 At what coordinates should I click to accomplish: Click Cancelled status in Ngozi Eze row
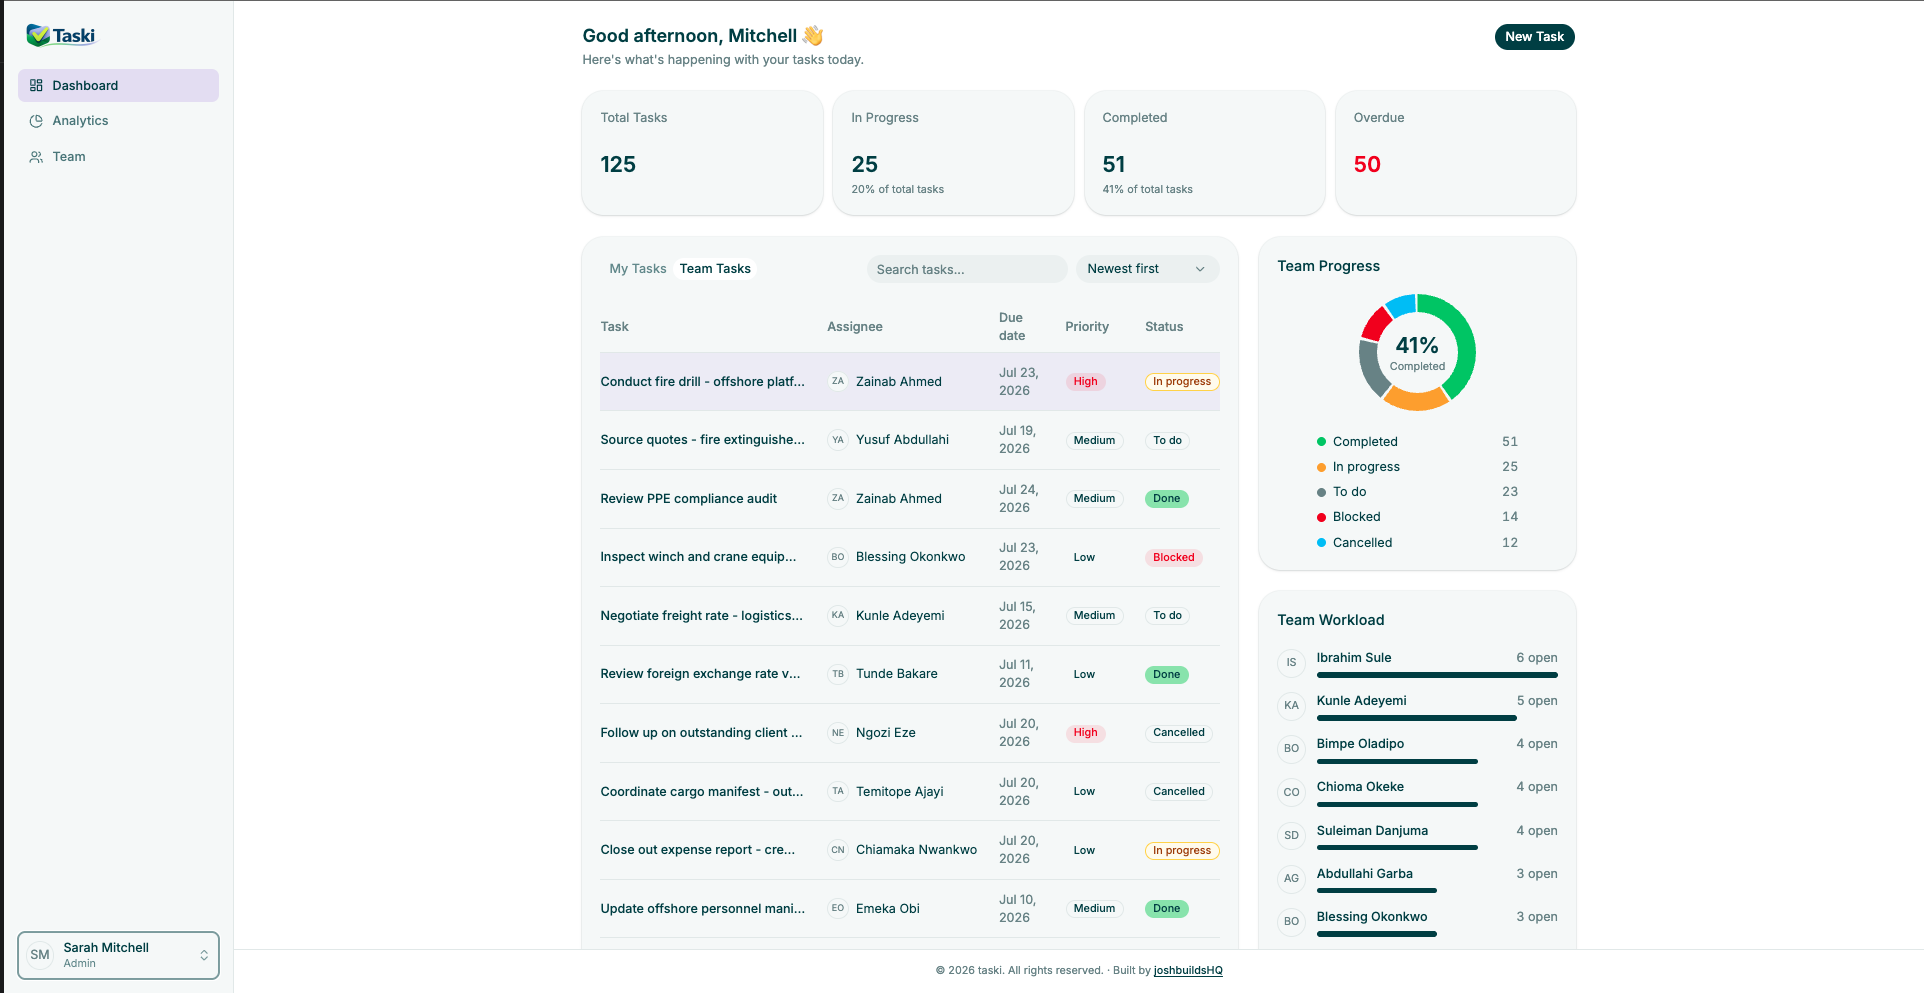point(1179,733)
